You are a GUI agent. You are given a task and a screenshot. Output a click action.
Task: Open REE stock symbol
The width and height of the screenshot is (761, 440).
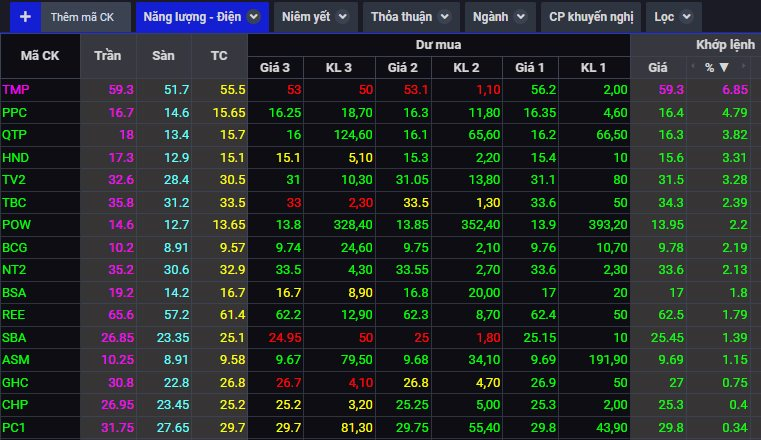tap(14, 315)
